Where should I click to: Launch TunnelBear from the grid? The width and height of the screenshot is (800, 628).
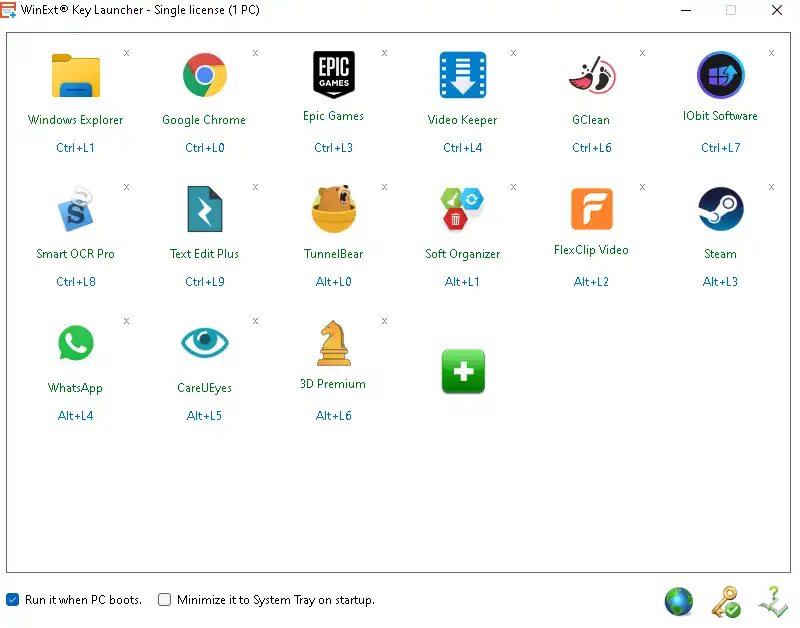333,210
